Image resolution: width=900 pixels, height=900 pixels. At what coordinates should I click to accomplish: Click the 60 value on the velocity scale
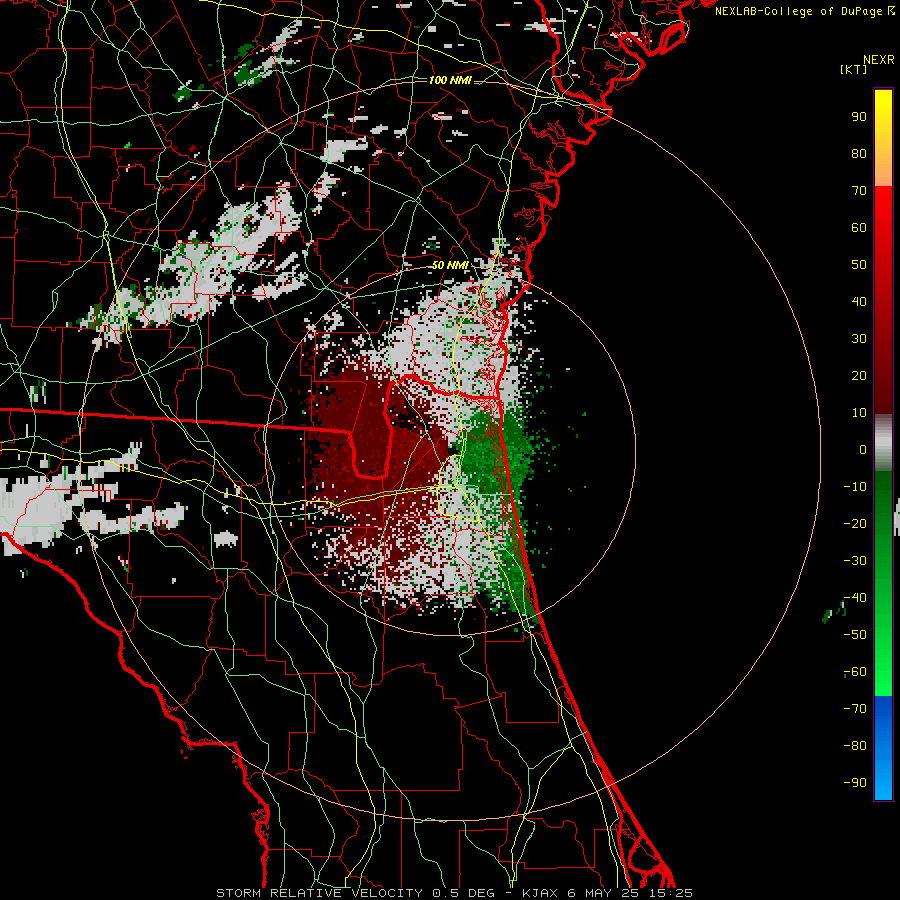coord(859,228)
